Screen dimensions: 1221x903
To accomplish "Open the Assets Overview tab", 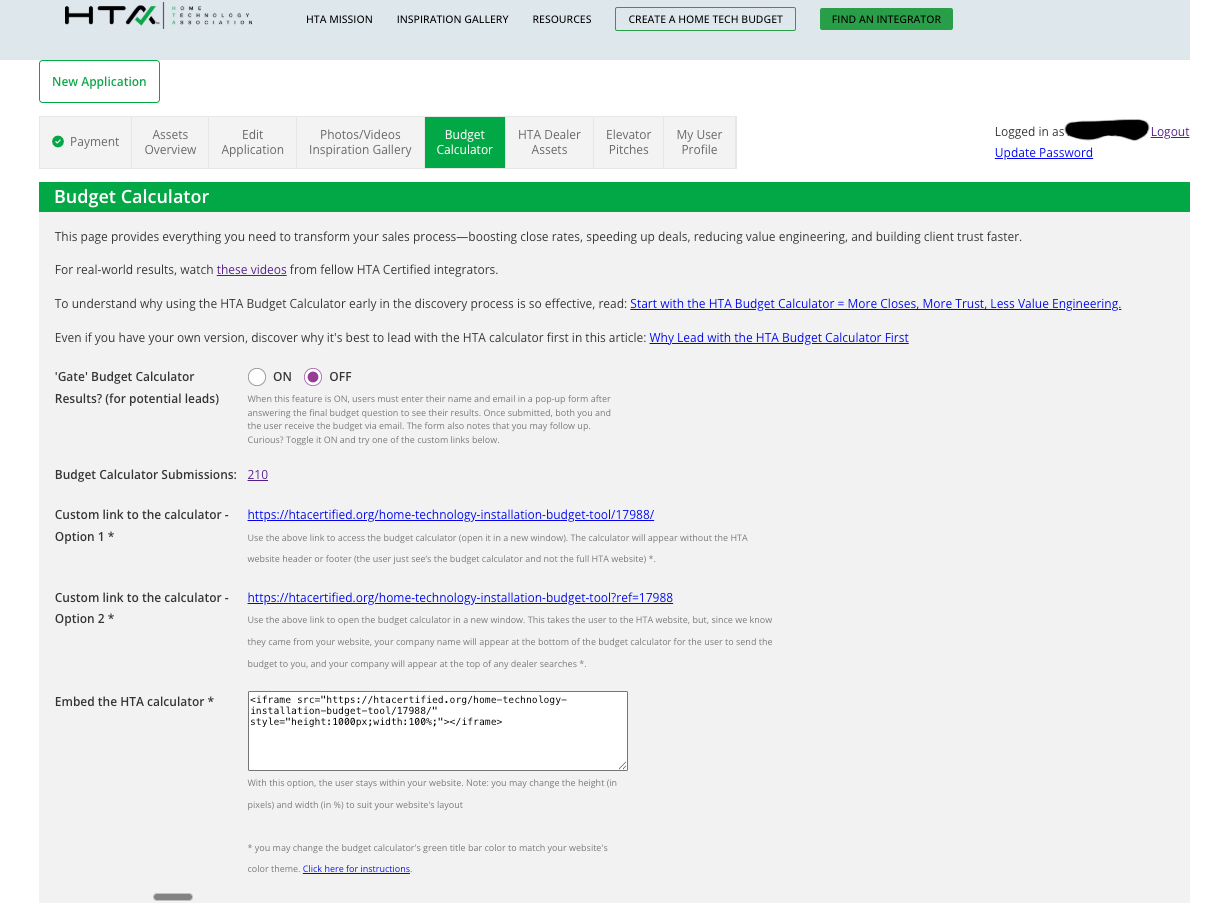I will tap(170, 142).
